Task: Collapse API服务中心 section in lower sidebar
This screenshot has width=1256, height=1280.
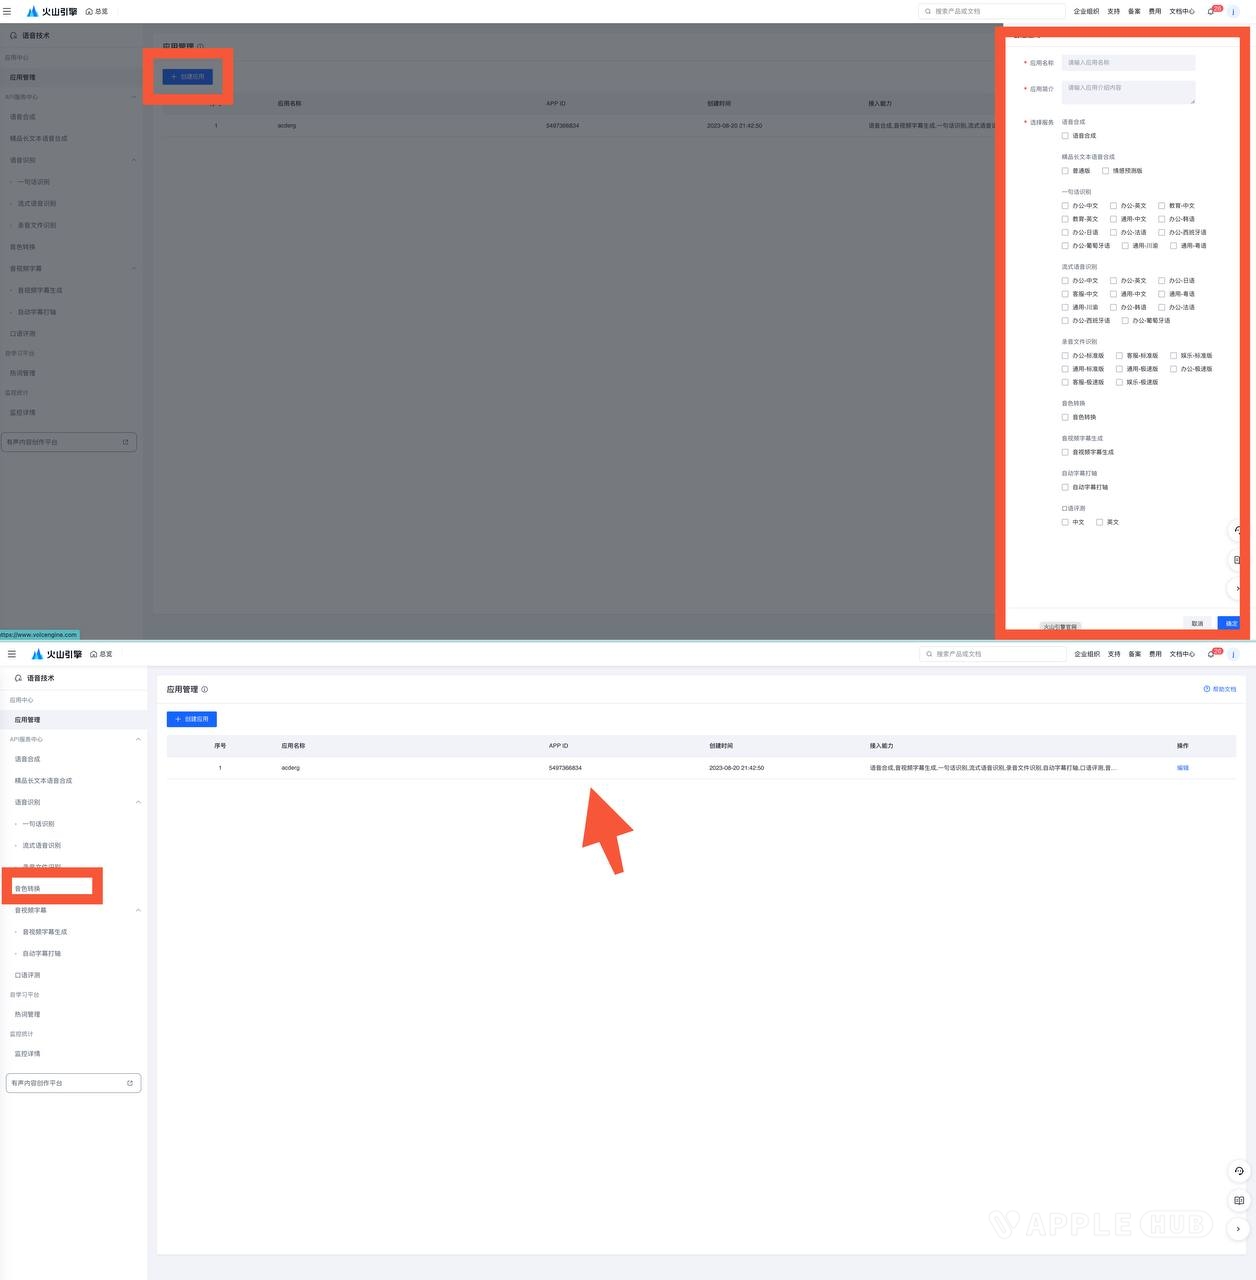Action: coord(138,739)
